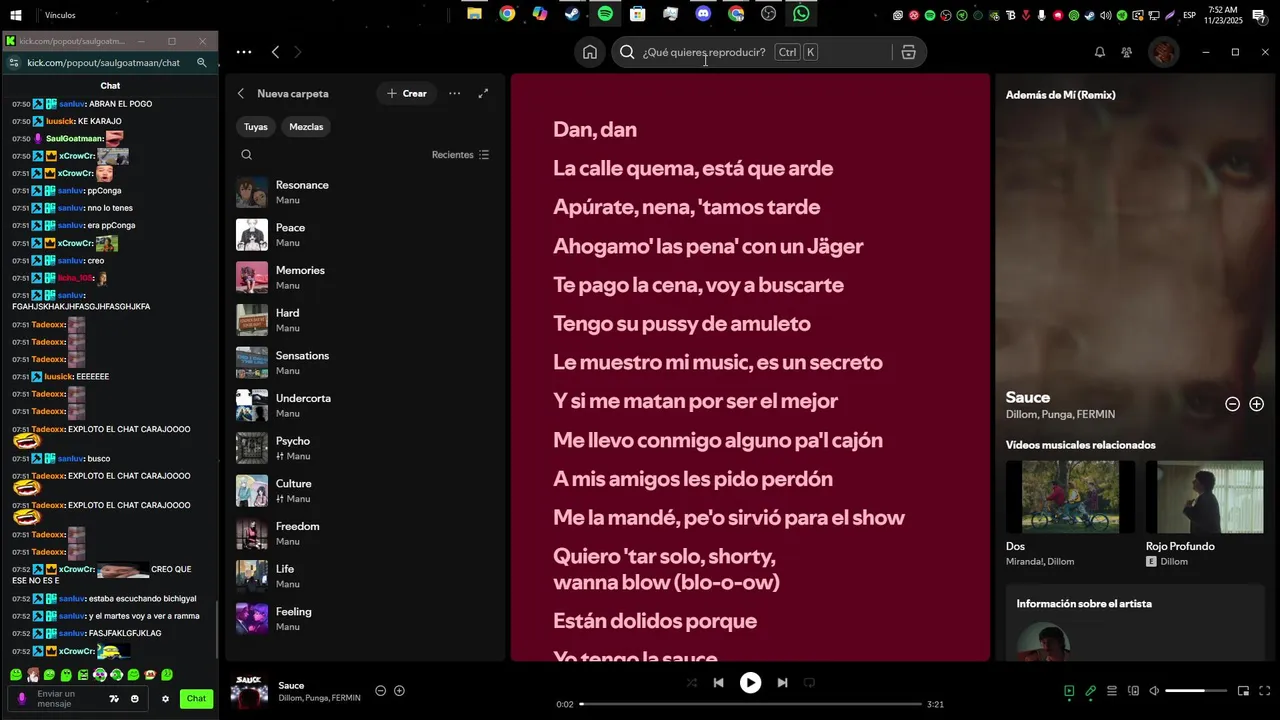Screen dimensions: 1280x720
Task: Click the lyric line 'La calle quema, está que arde'
Action: pyautogui.click(x=693, y=168)
